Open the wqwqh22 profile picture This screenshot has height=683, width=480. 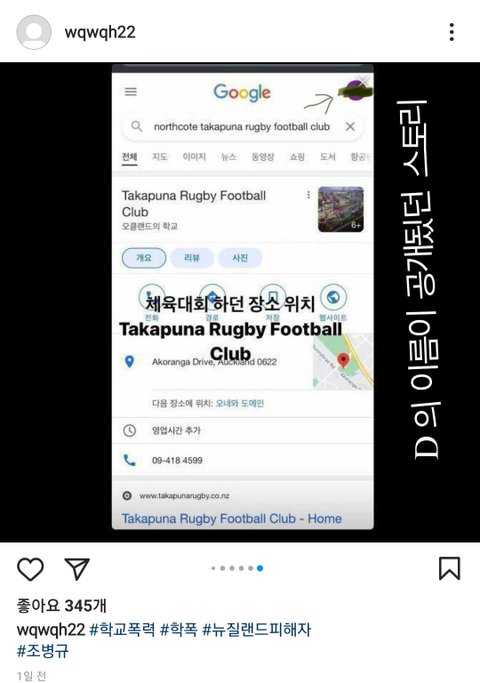pyautogui.click(x=34, y=32)
